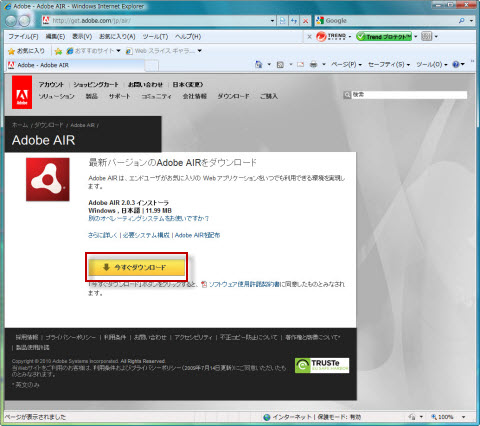Click the Internet zone globe icon in status bar

point(267,417)
